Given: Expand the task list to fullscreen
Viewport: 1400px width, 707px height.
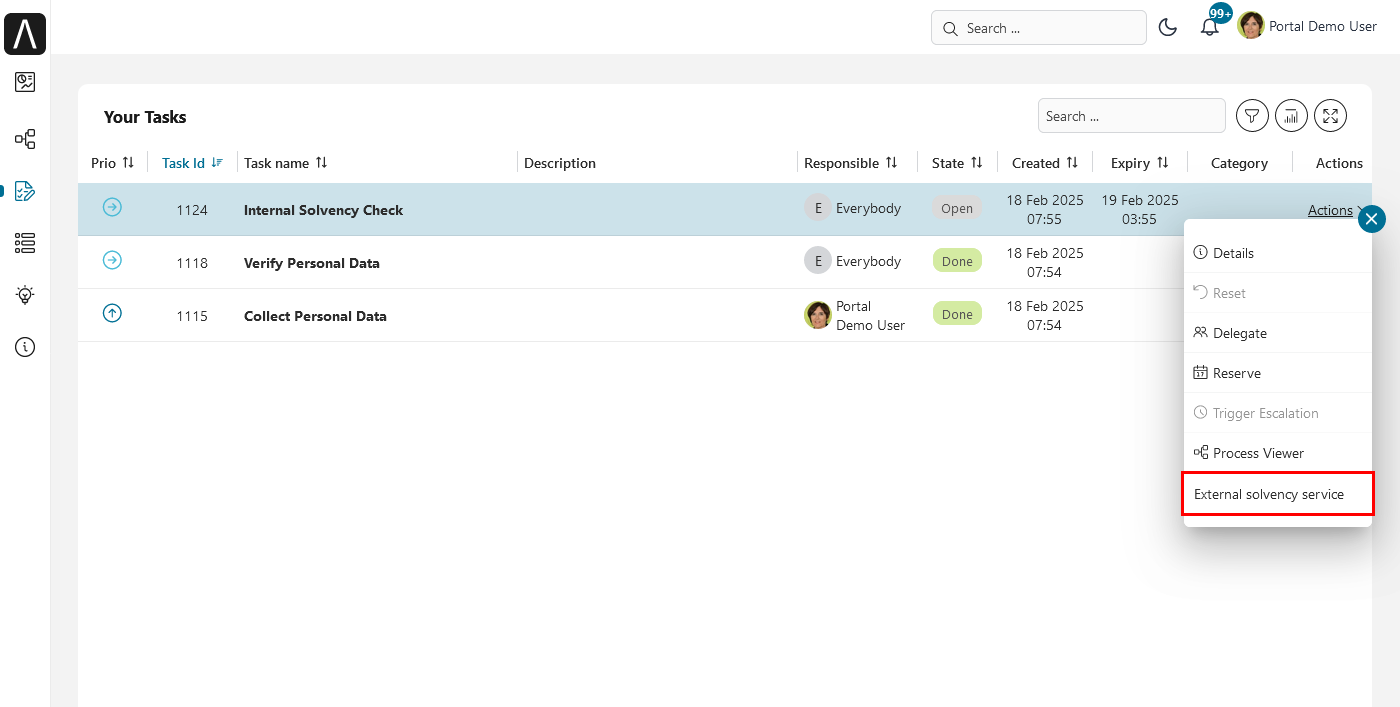Looking at the screenshot, I should point(1330,116).
